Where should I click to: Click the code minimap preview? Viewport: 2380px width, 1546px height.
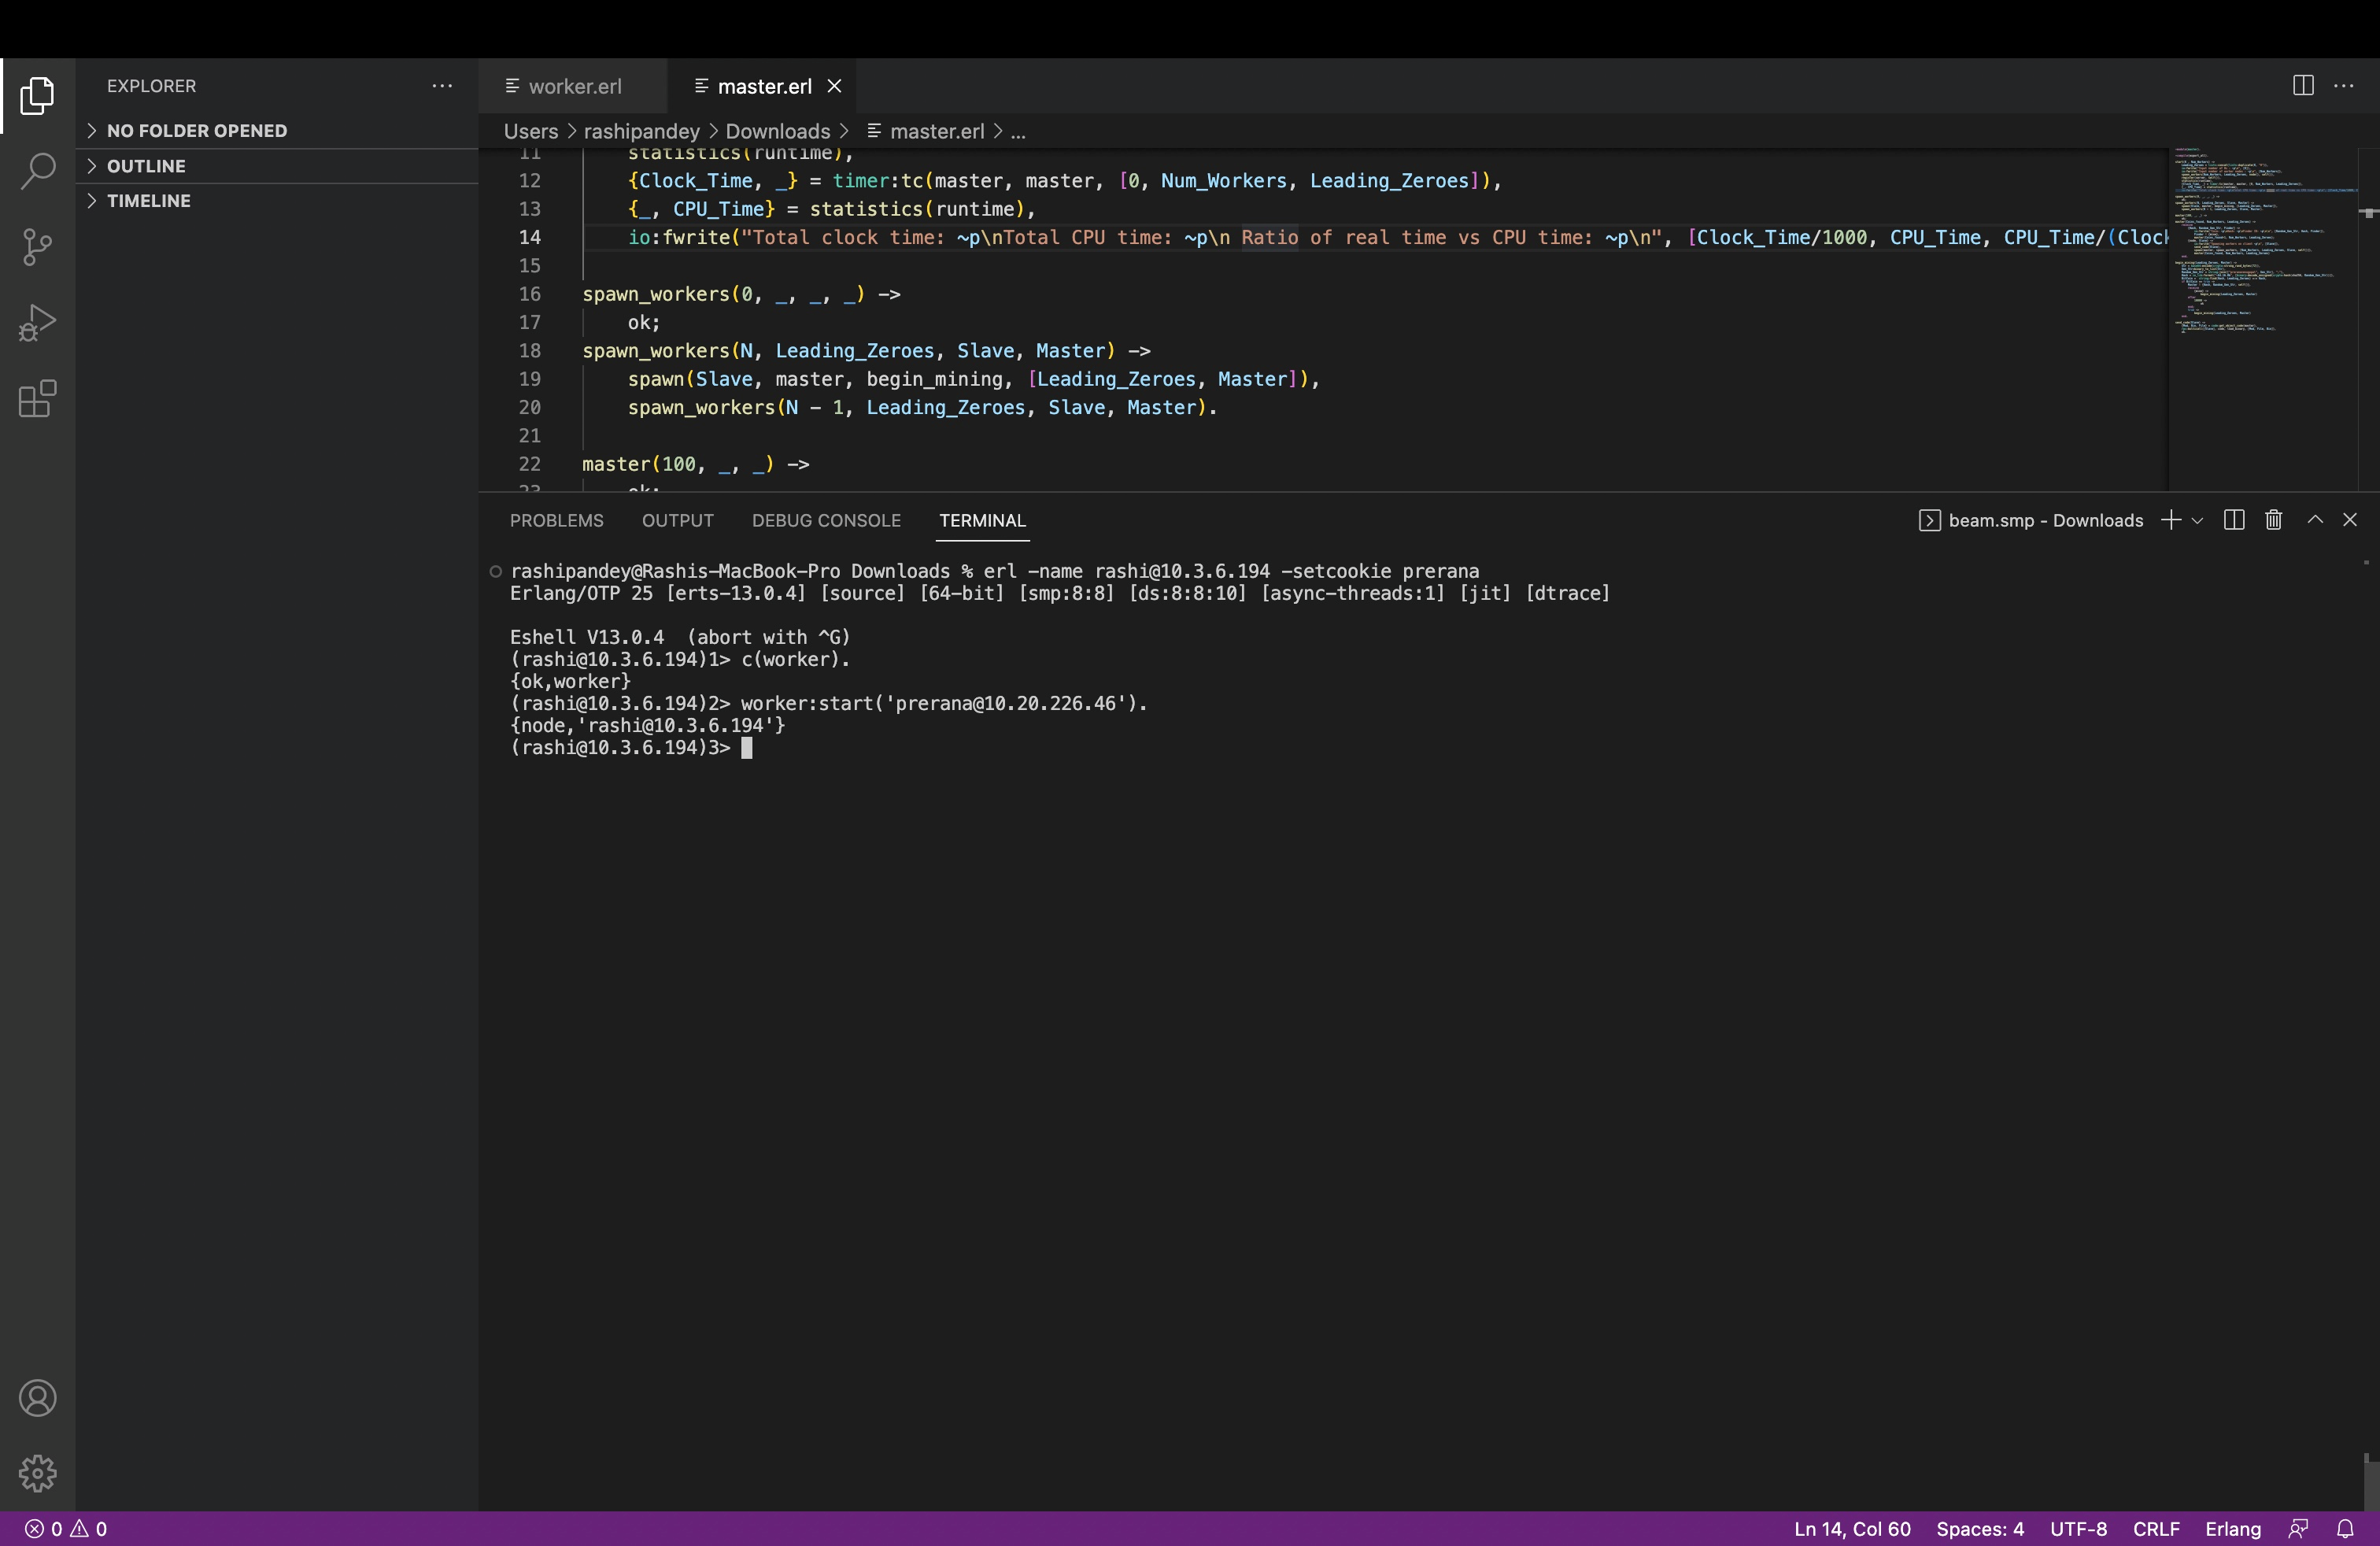[2260, 240]
